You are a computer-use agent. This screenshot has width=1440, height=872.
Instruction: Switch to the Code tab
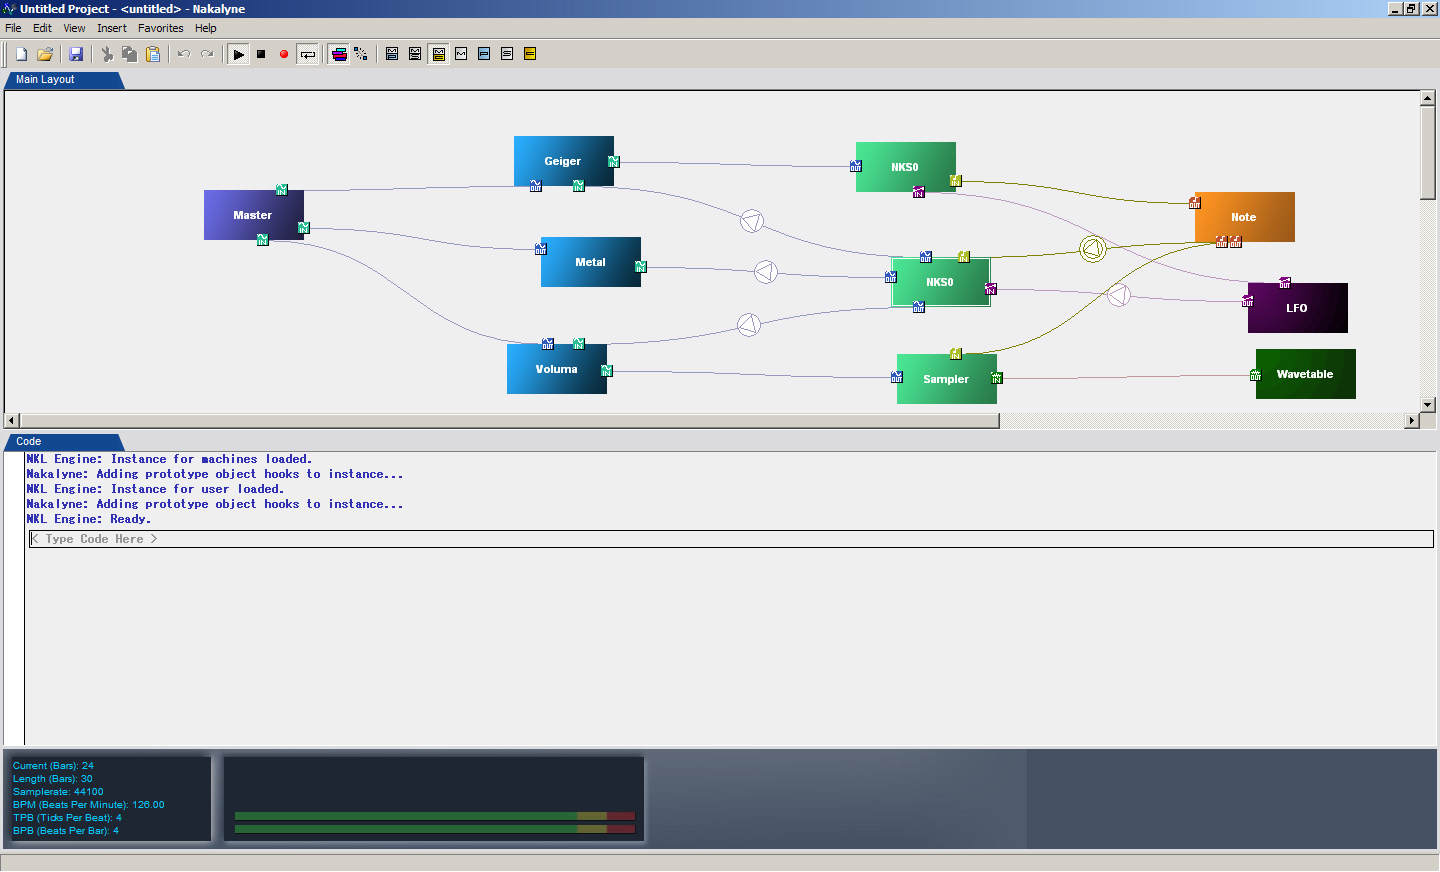click(x=63, y=441)
